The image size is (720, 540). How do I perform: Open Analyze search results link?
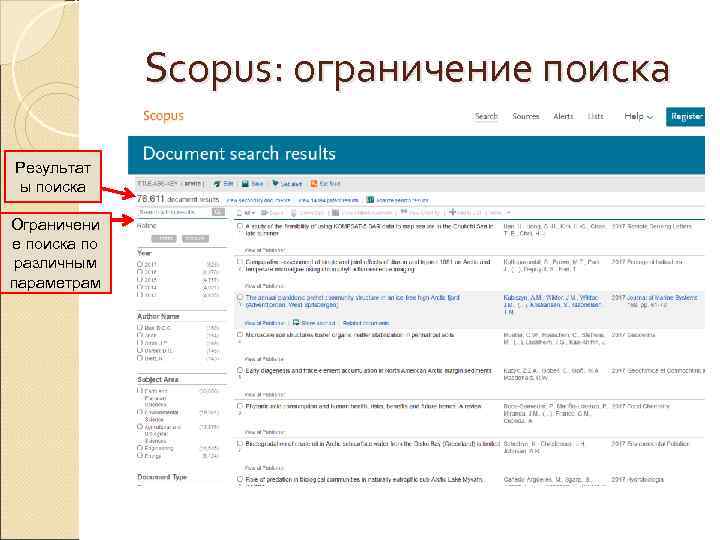[x=402, y=200]
